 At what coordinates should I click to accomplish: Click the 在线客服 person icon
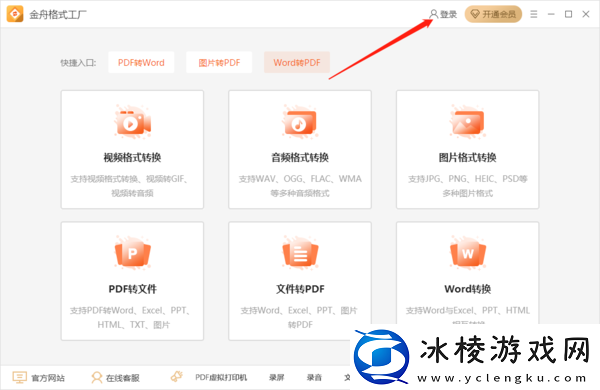click(96, 377)
